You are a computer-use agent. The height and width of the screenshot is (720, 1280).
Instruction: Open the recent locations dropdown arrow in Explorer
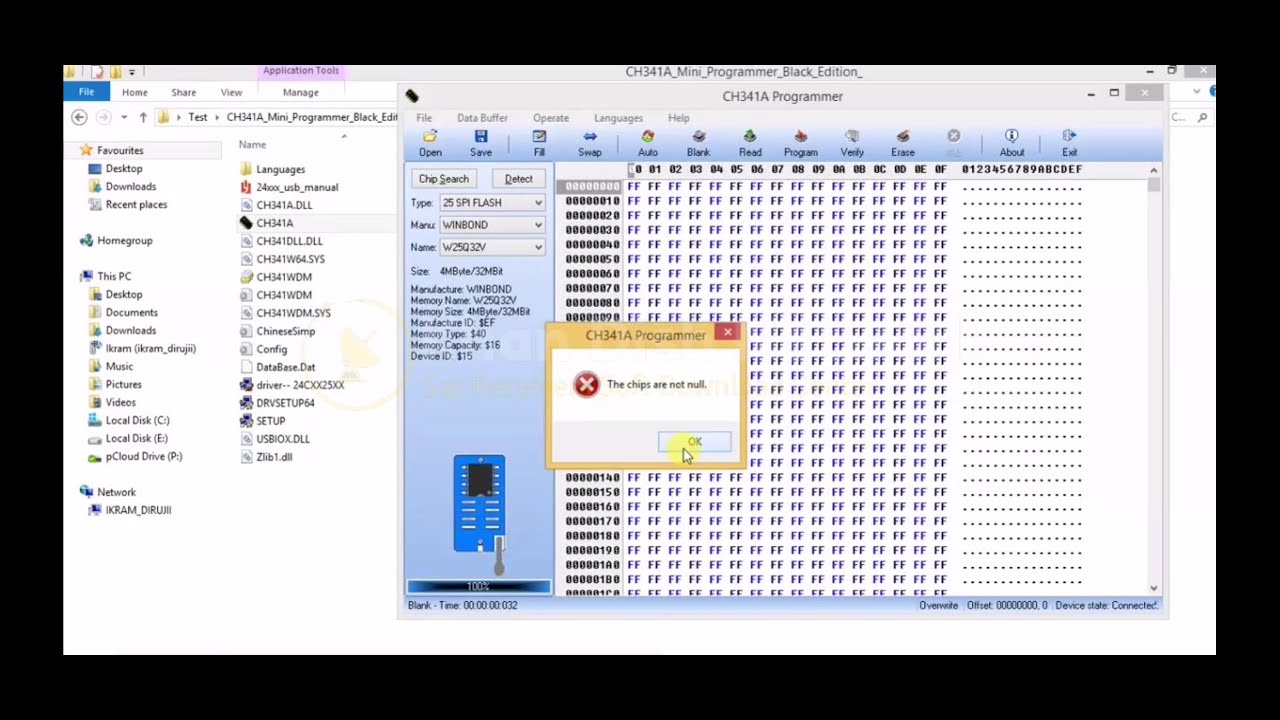point(124,117)
